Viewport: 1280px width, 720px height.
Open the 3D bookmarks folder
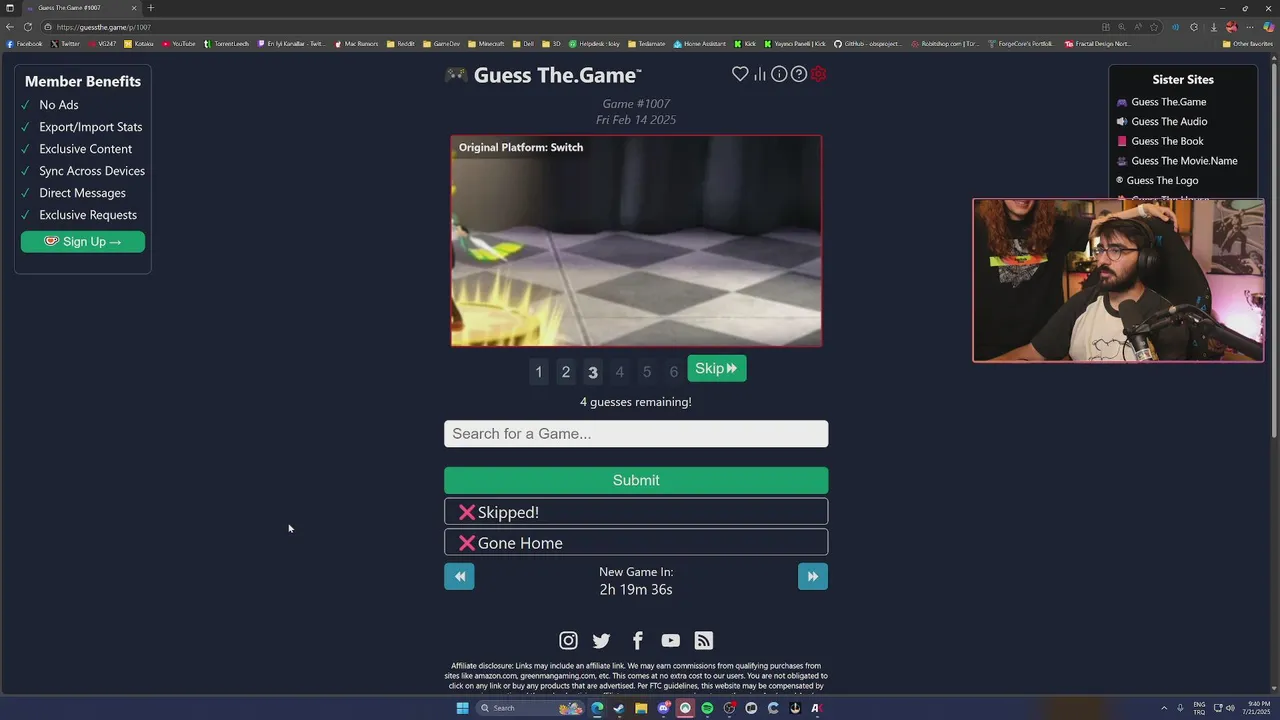point(551,44)
